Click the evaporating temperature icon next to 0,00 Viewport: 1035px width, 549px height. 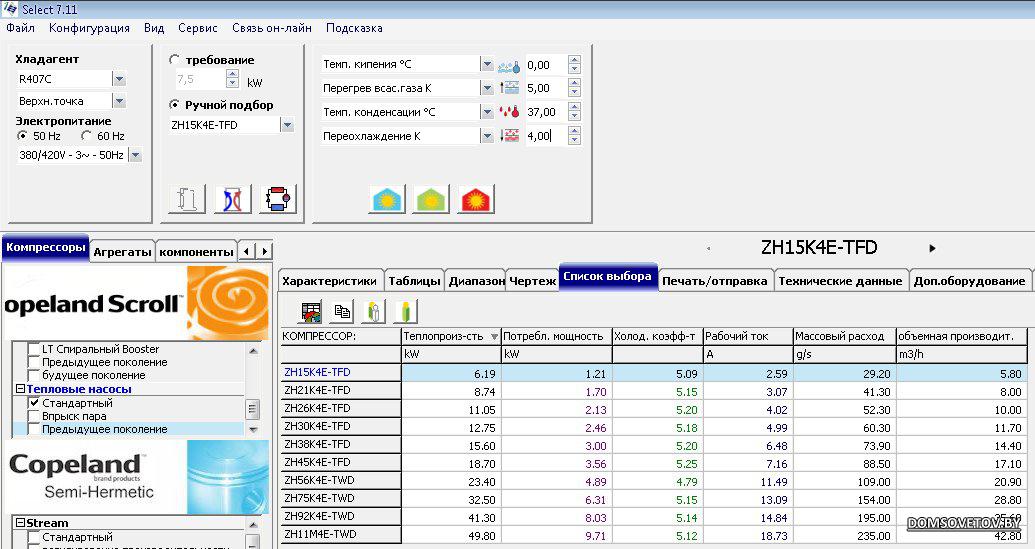click(x=509, y=65)
